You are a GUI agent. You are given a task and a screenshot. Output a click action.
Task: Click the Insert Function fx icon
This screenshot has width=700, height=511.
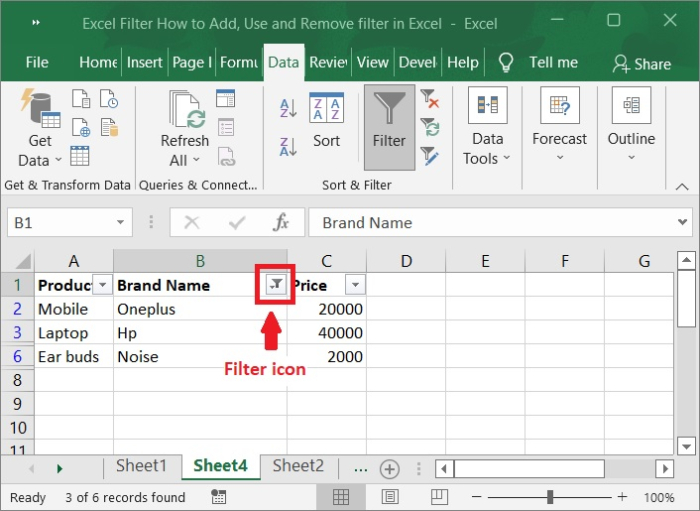pyautogui.click(x=281, y=222)
